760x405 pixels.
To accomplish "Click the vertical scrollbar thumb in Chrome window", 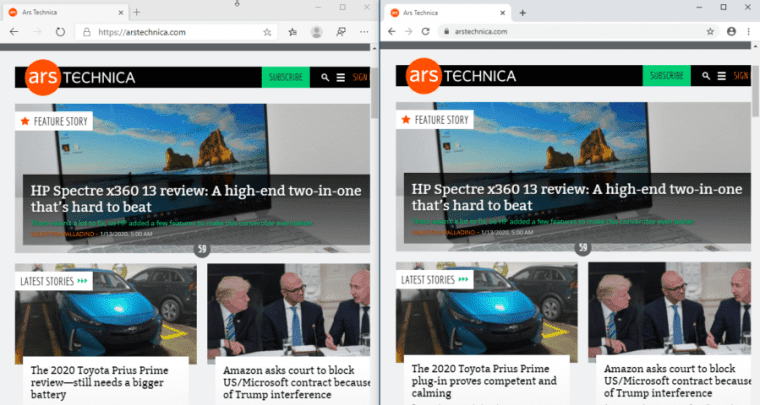I will (x=755, y=92).
